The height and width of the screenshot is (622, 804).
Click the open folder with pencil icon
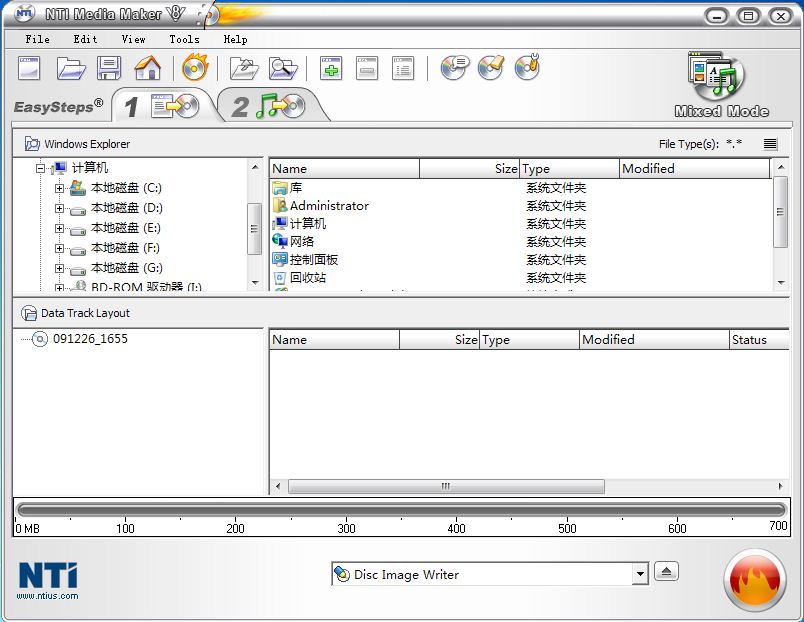tap(244, 68)
